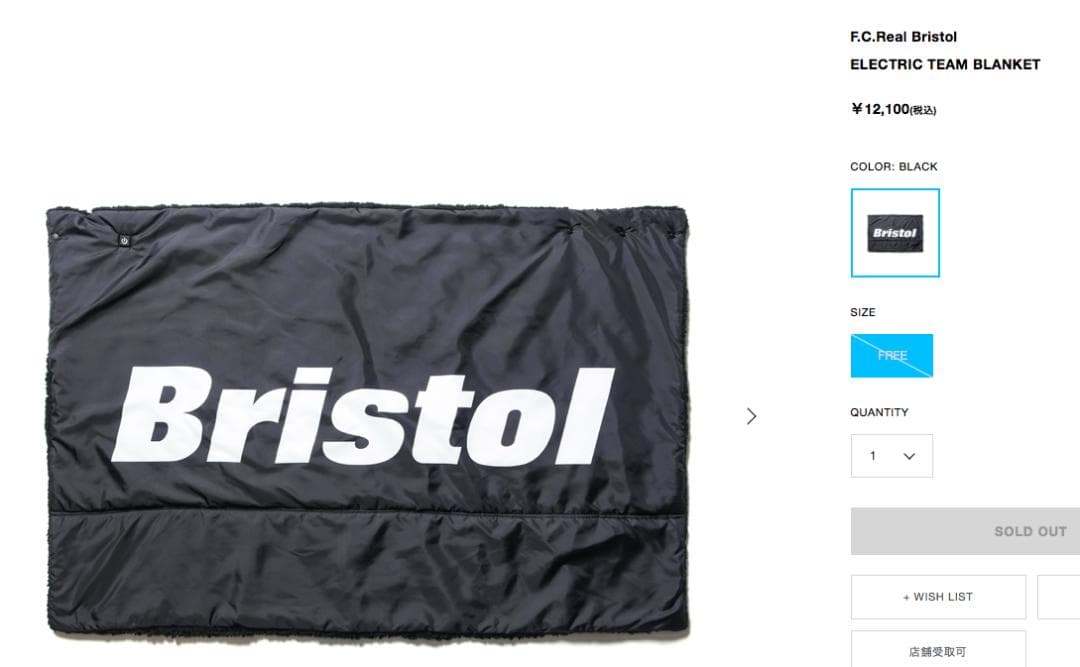Image resolution: width=1080 pixels, height=667 pixels.
Task: Open the F.C.Real Bristol brand link
Action: point(903,37)
